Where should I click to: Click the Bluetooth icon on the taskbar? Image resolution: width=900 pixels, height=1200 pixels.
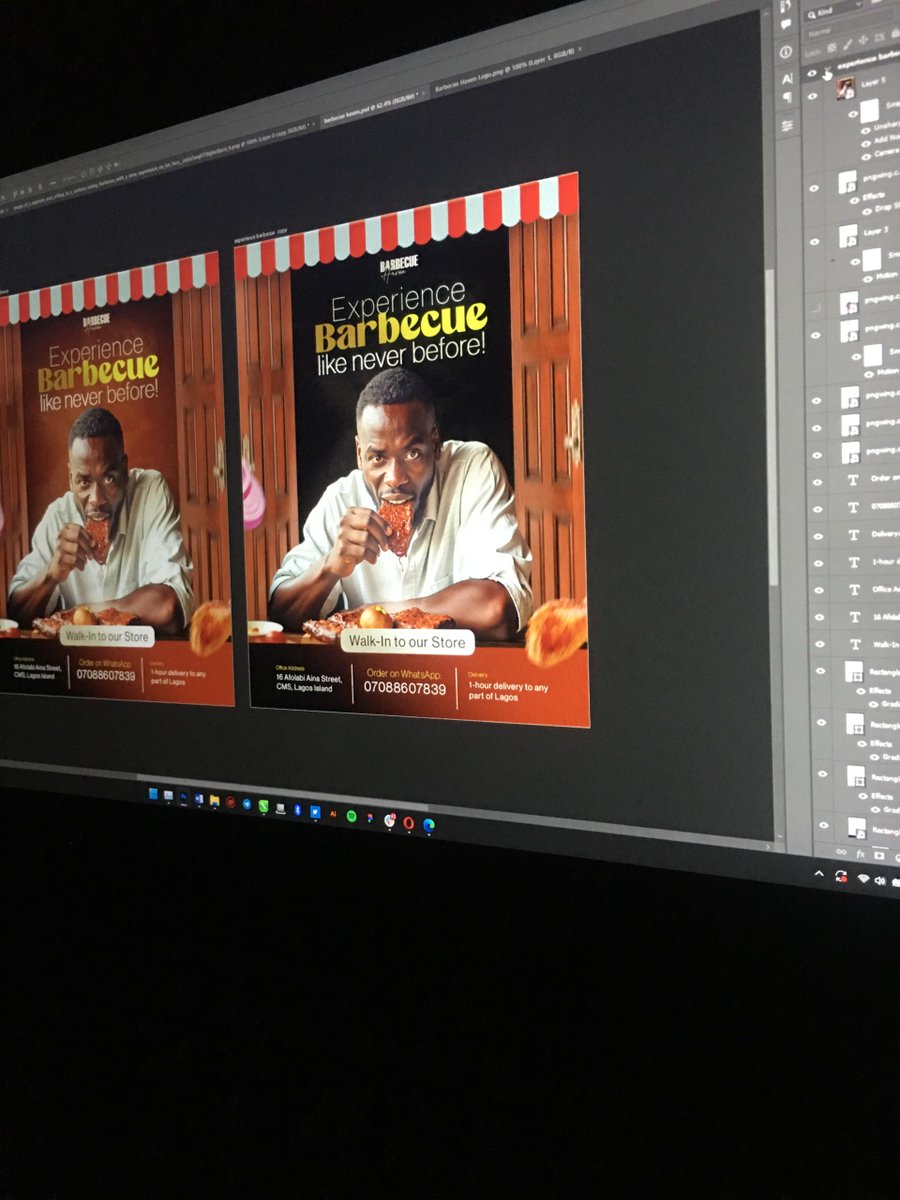tap(297, 810)
